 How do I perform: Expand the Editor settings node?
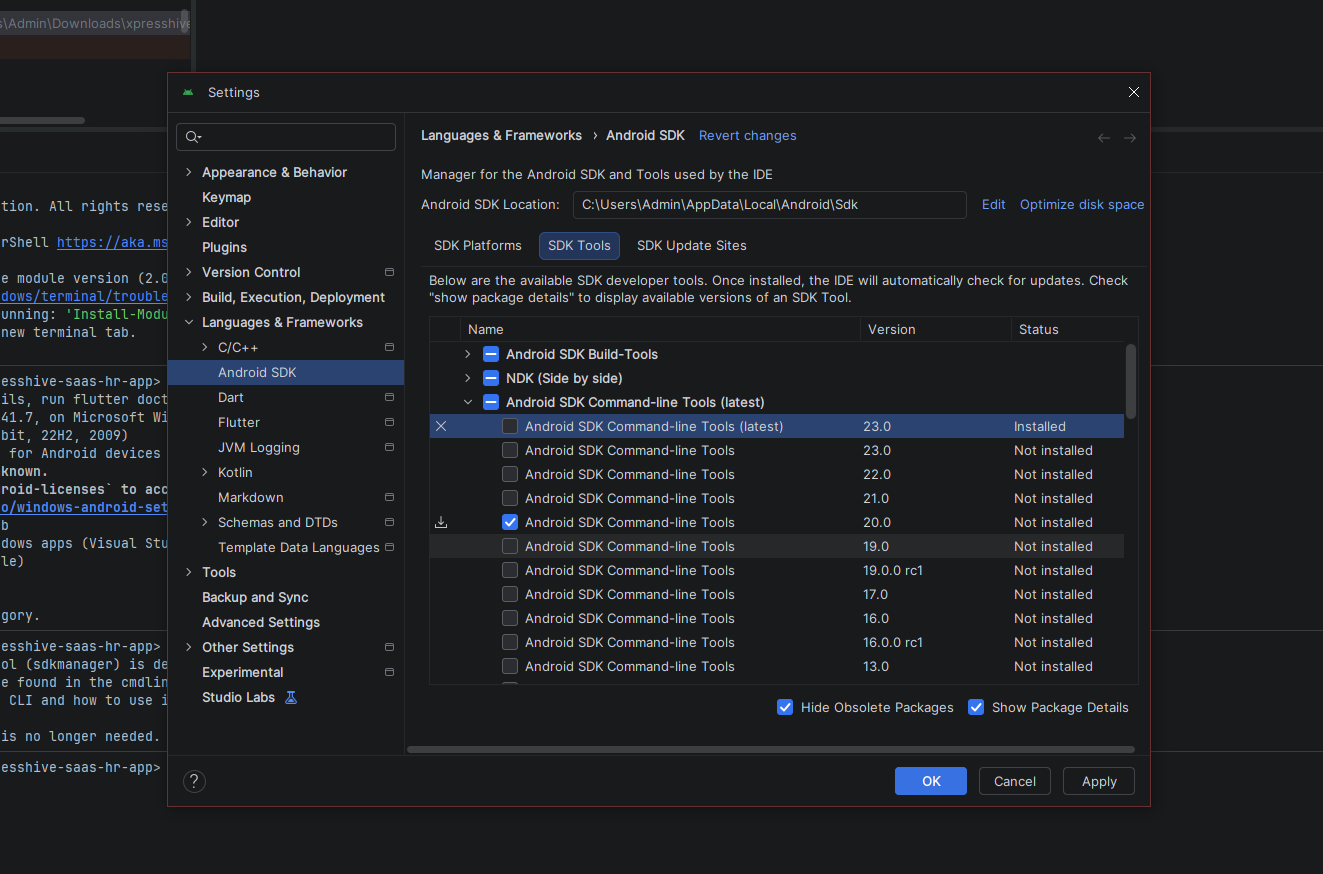189,222
